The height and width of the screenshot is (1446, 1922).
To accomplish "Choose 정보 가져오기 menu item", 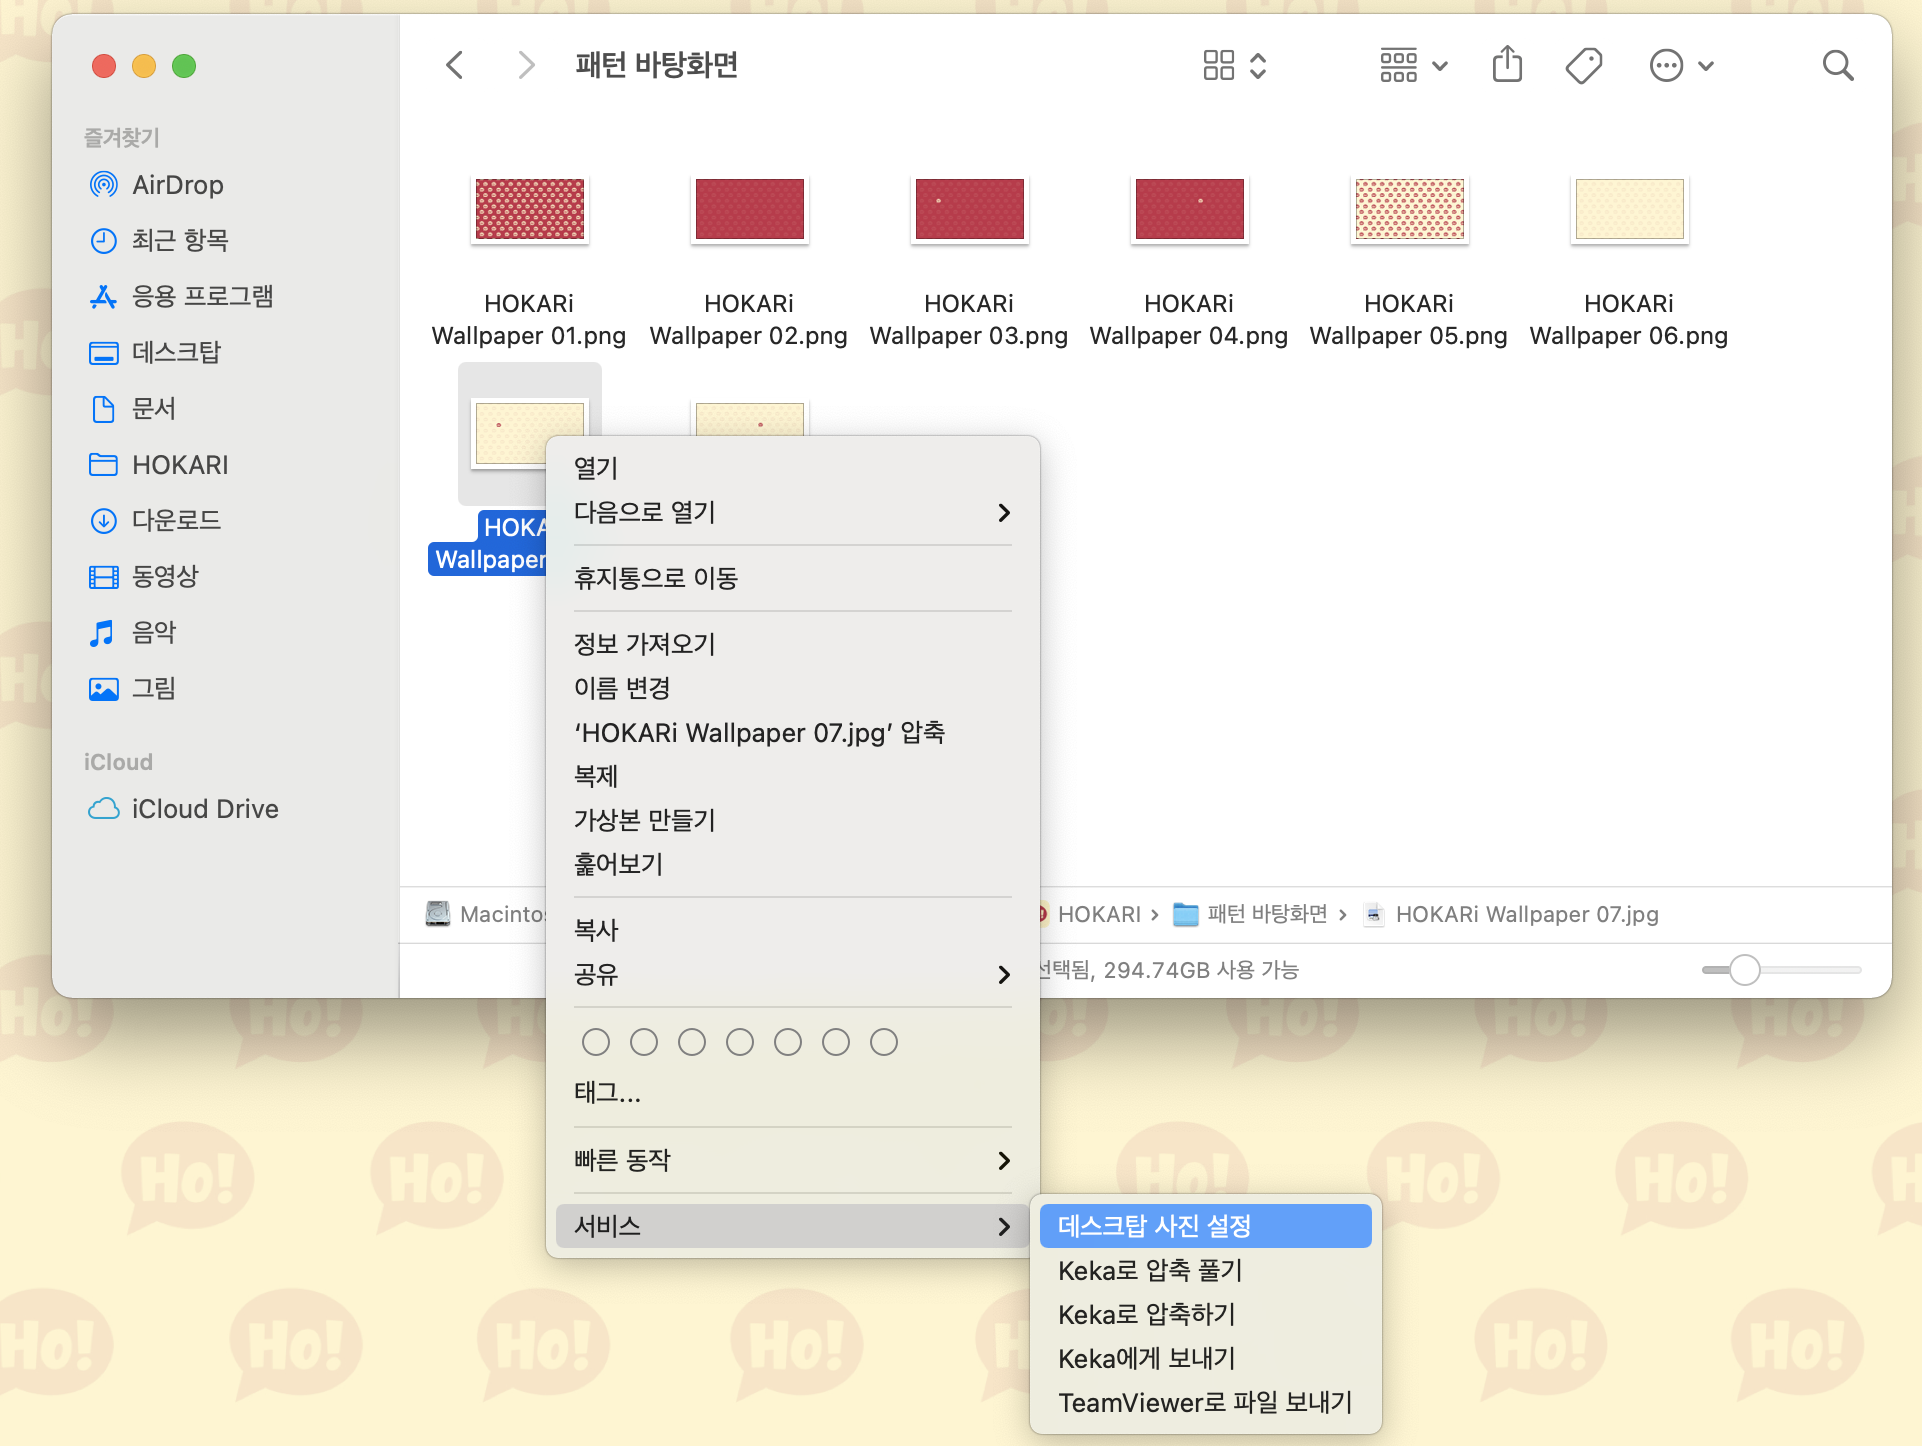I will 792,644.
